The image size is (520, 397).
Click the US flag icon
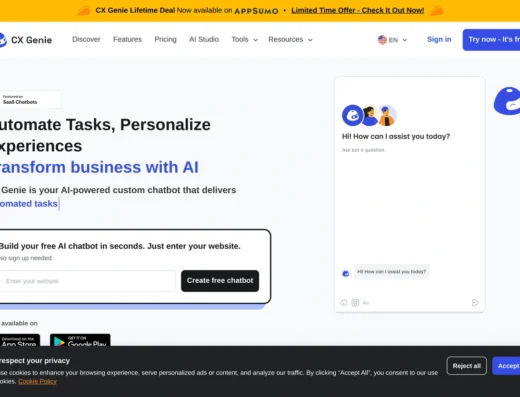[382, 40]
